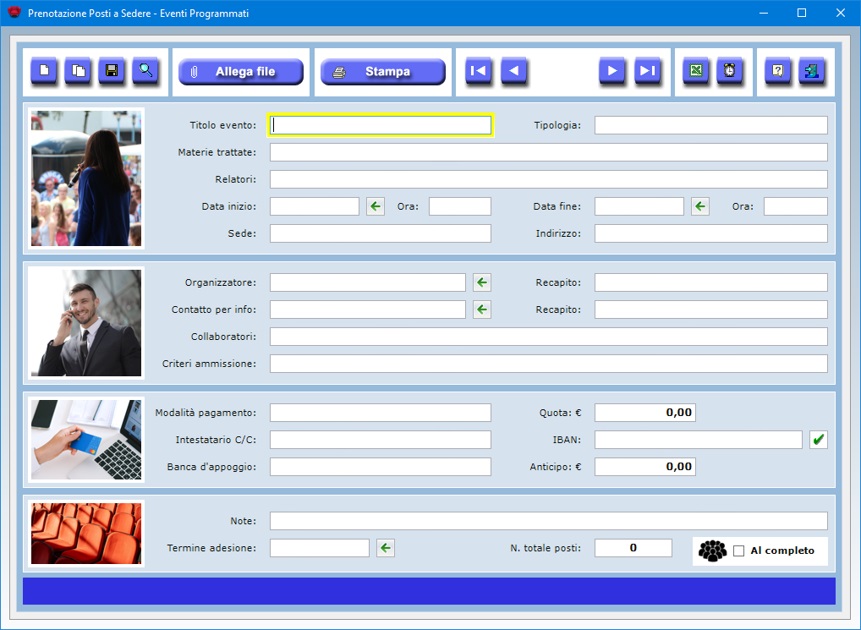Screen dimensions: 861x630
Task: Click the Criteri ammissione field
Action: click(549, 363)
